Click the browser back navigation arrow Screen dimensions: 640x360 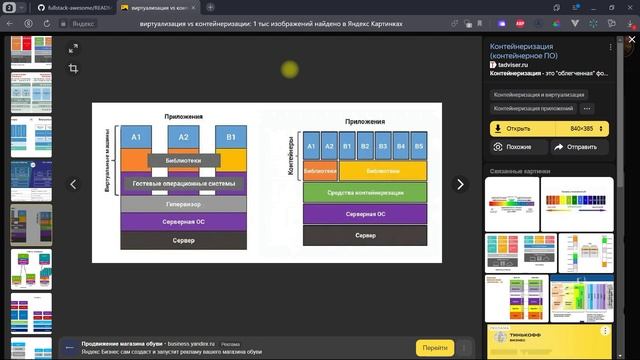(x=9, y=24)
